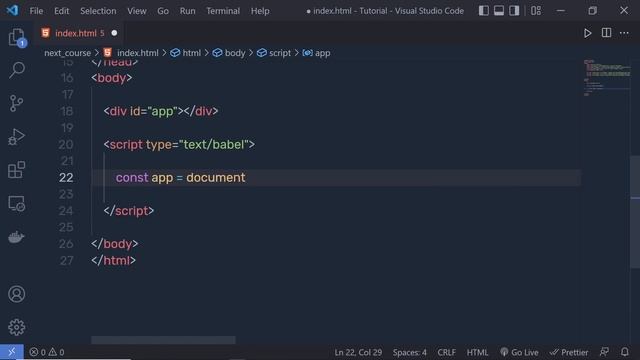Open the Edit menu

tap(62, 11)
